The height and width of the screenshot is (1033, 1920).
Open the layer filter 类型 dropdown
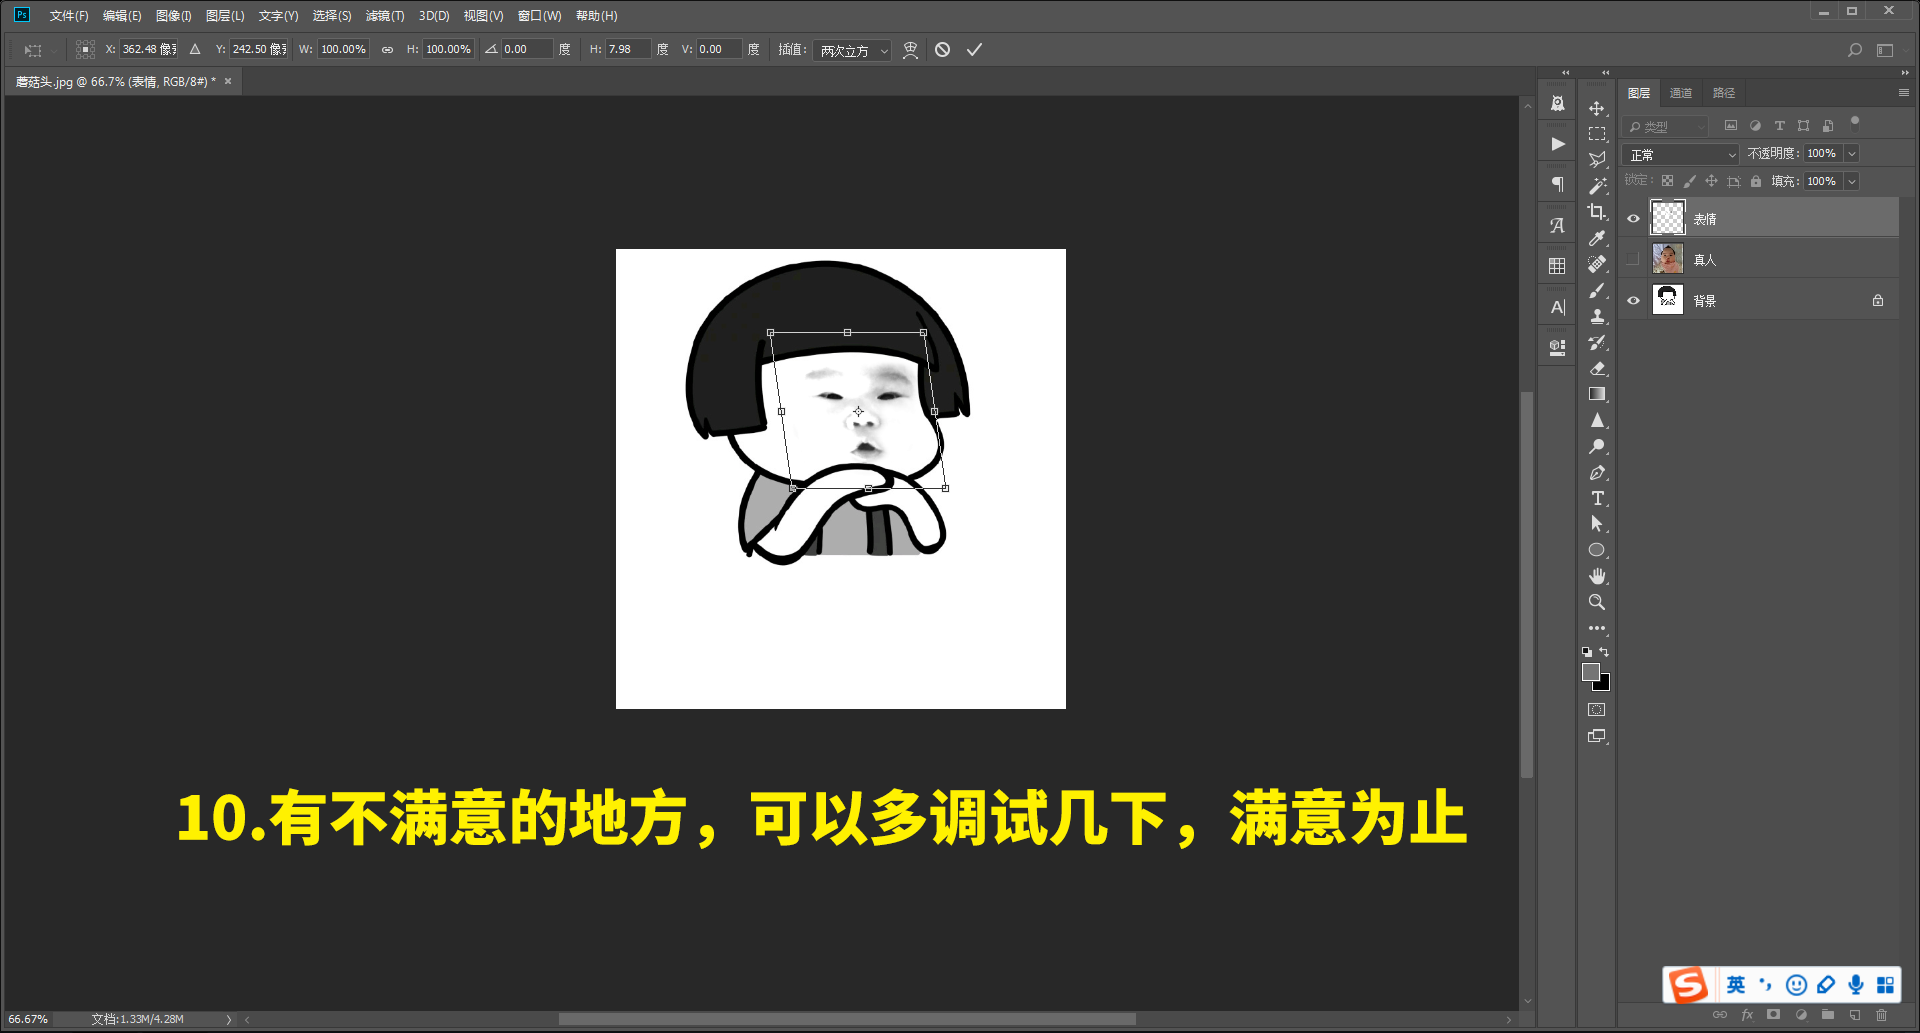click(1666, 126)
